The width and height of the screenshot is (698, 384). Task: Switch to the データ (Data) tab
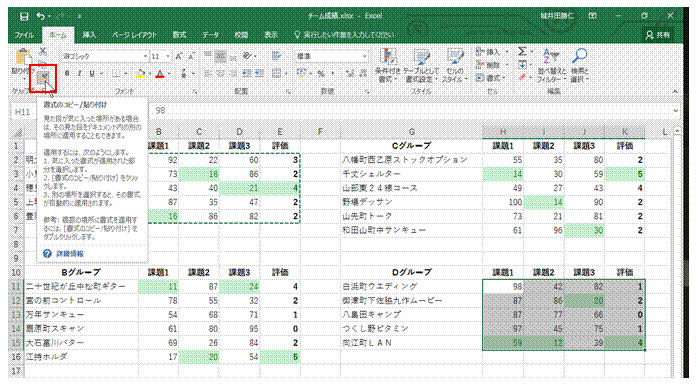tap(211, 35)
